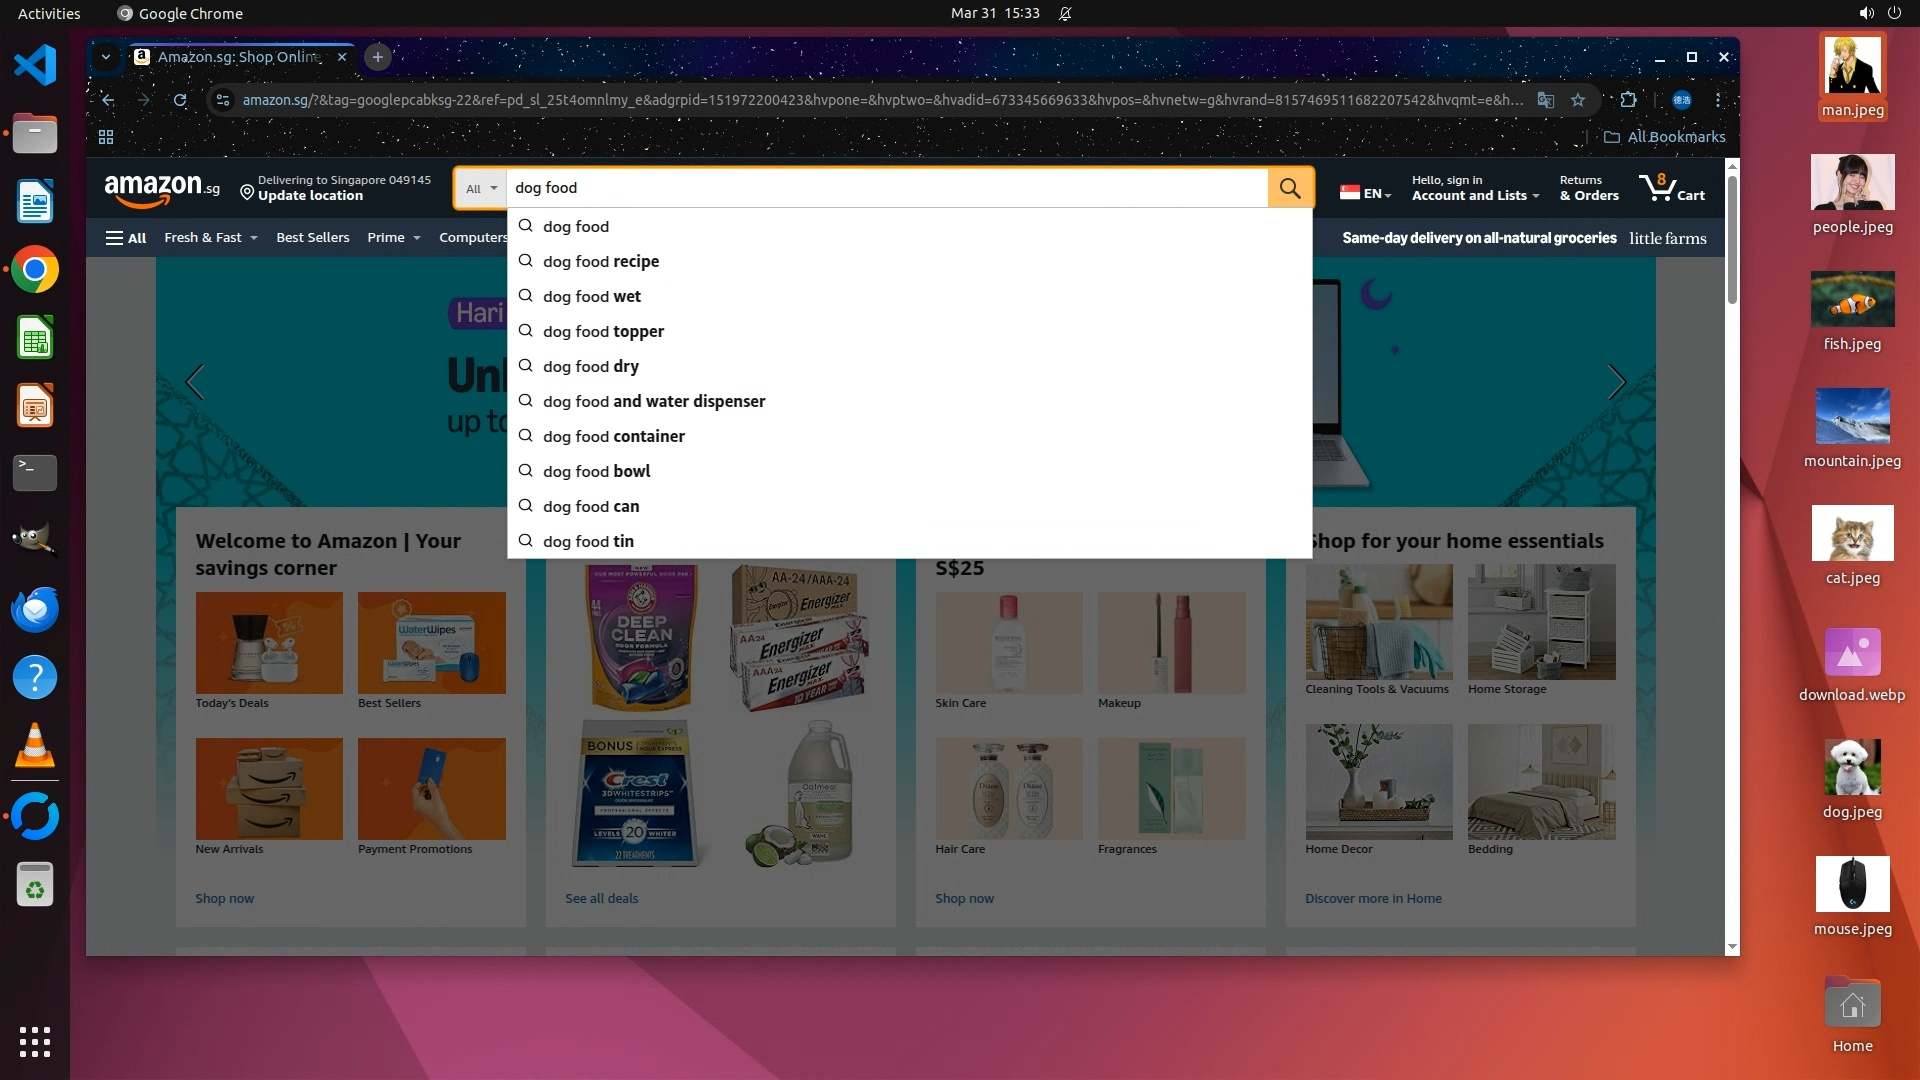Expand Account and Lists menu

tap(1475, 188)
